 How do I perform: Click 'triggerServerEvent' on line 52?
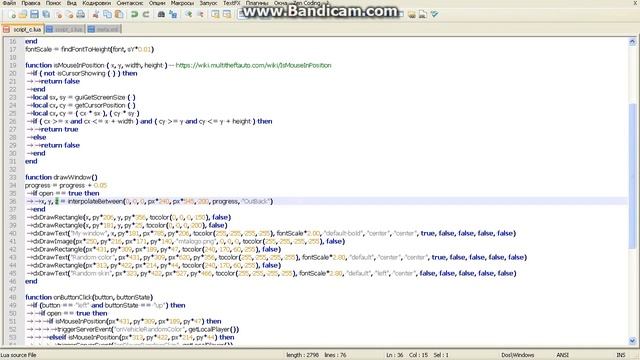[x=85, y=329]
